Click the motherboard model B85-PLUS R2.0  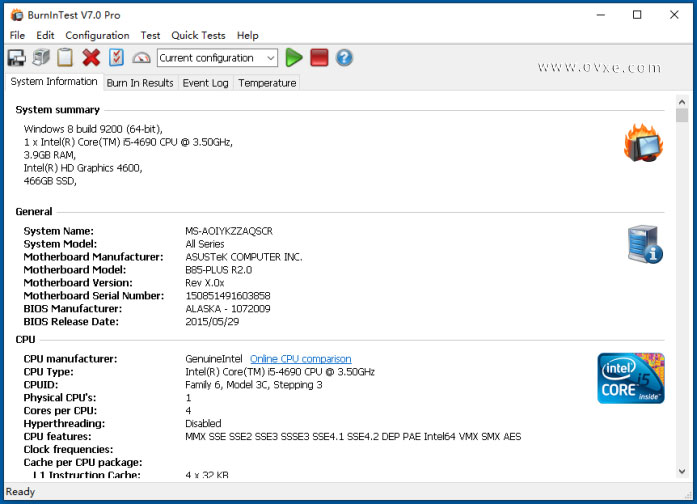[219, 270]
